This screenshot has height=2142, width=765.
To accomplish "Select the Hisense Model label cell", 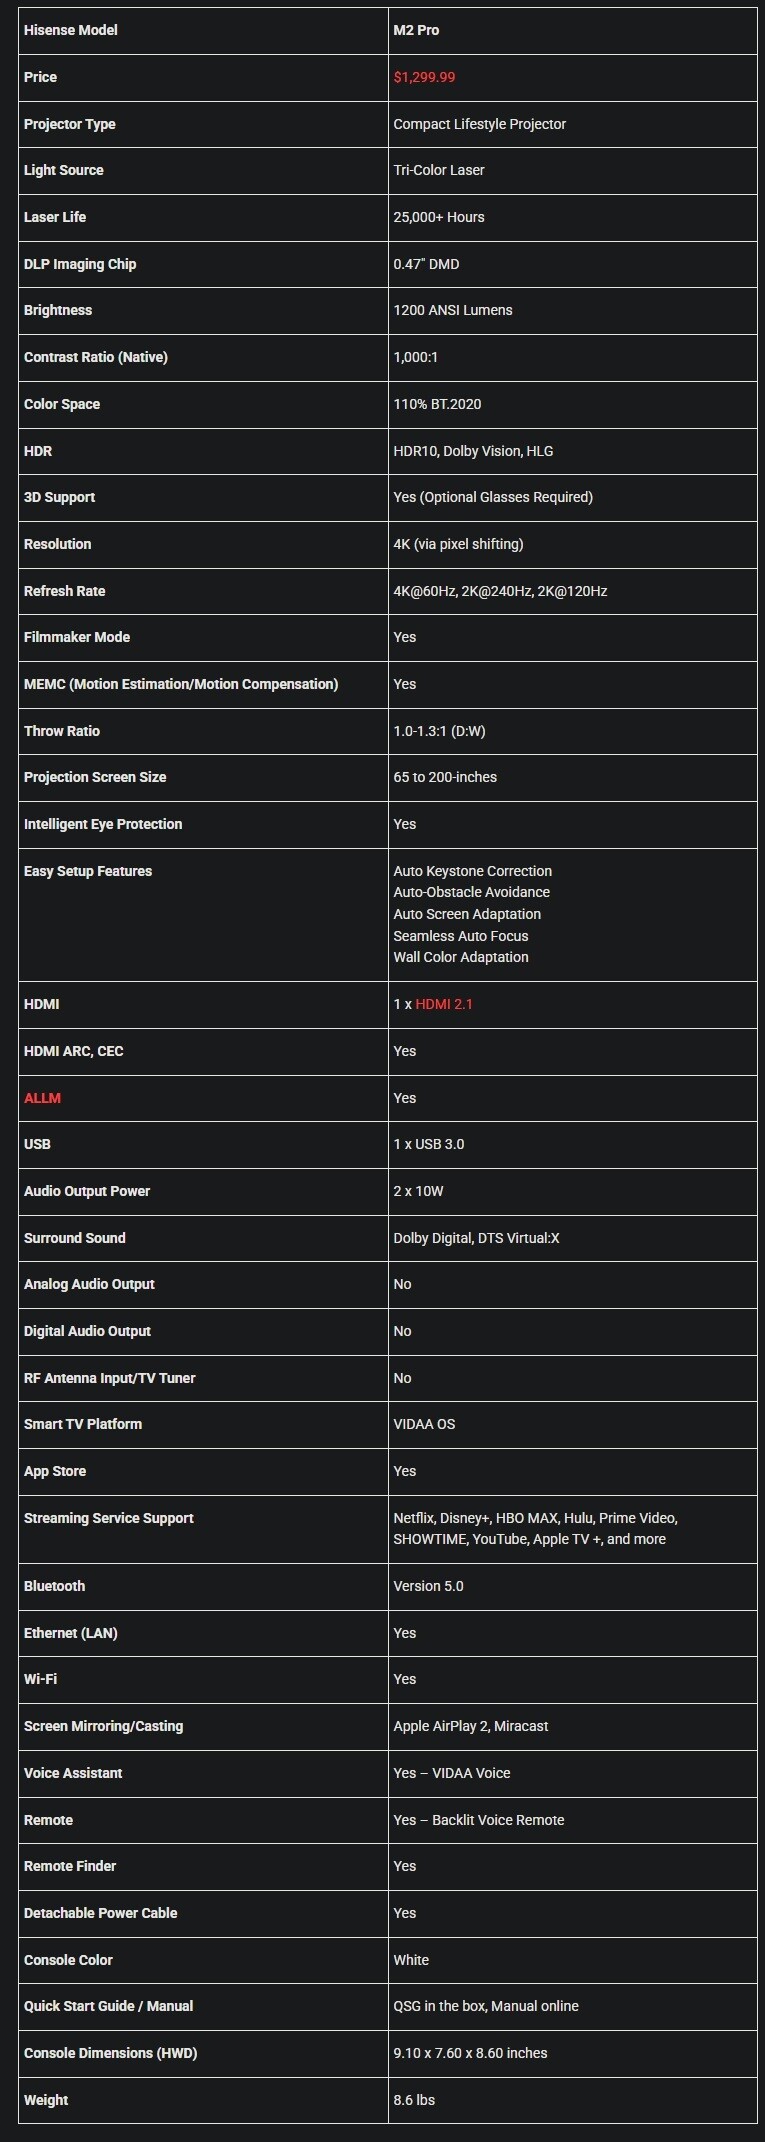I will coord(203,30).
